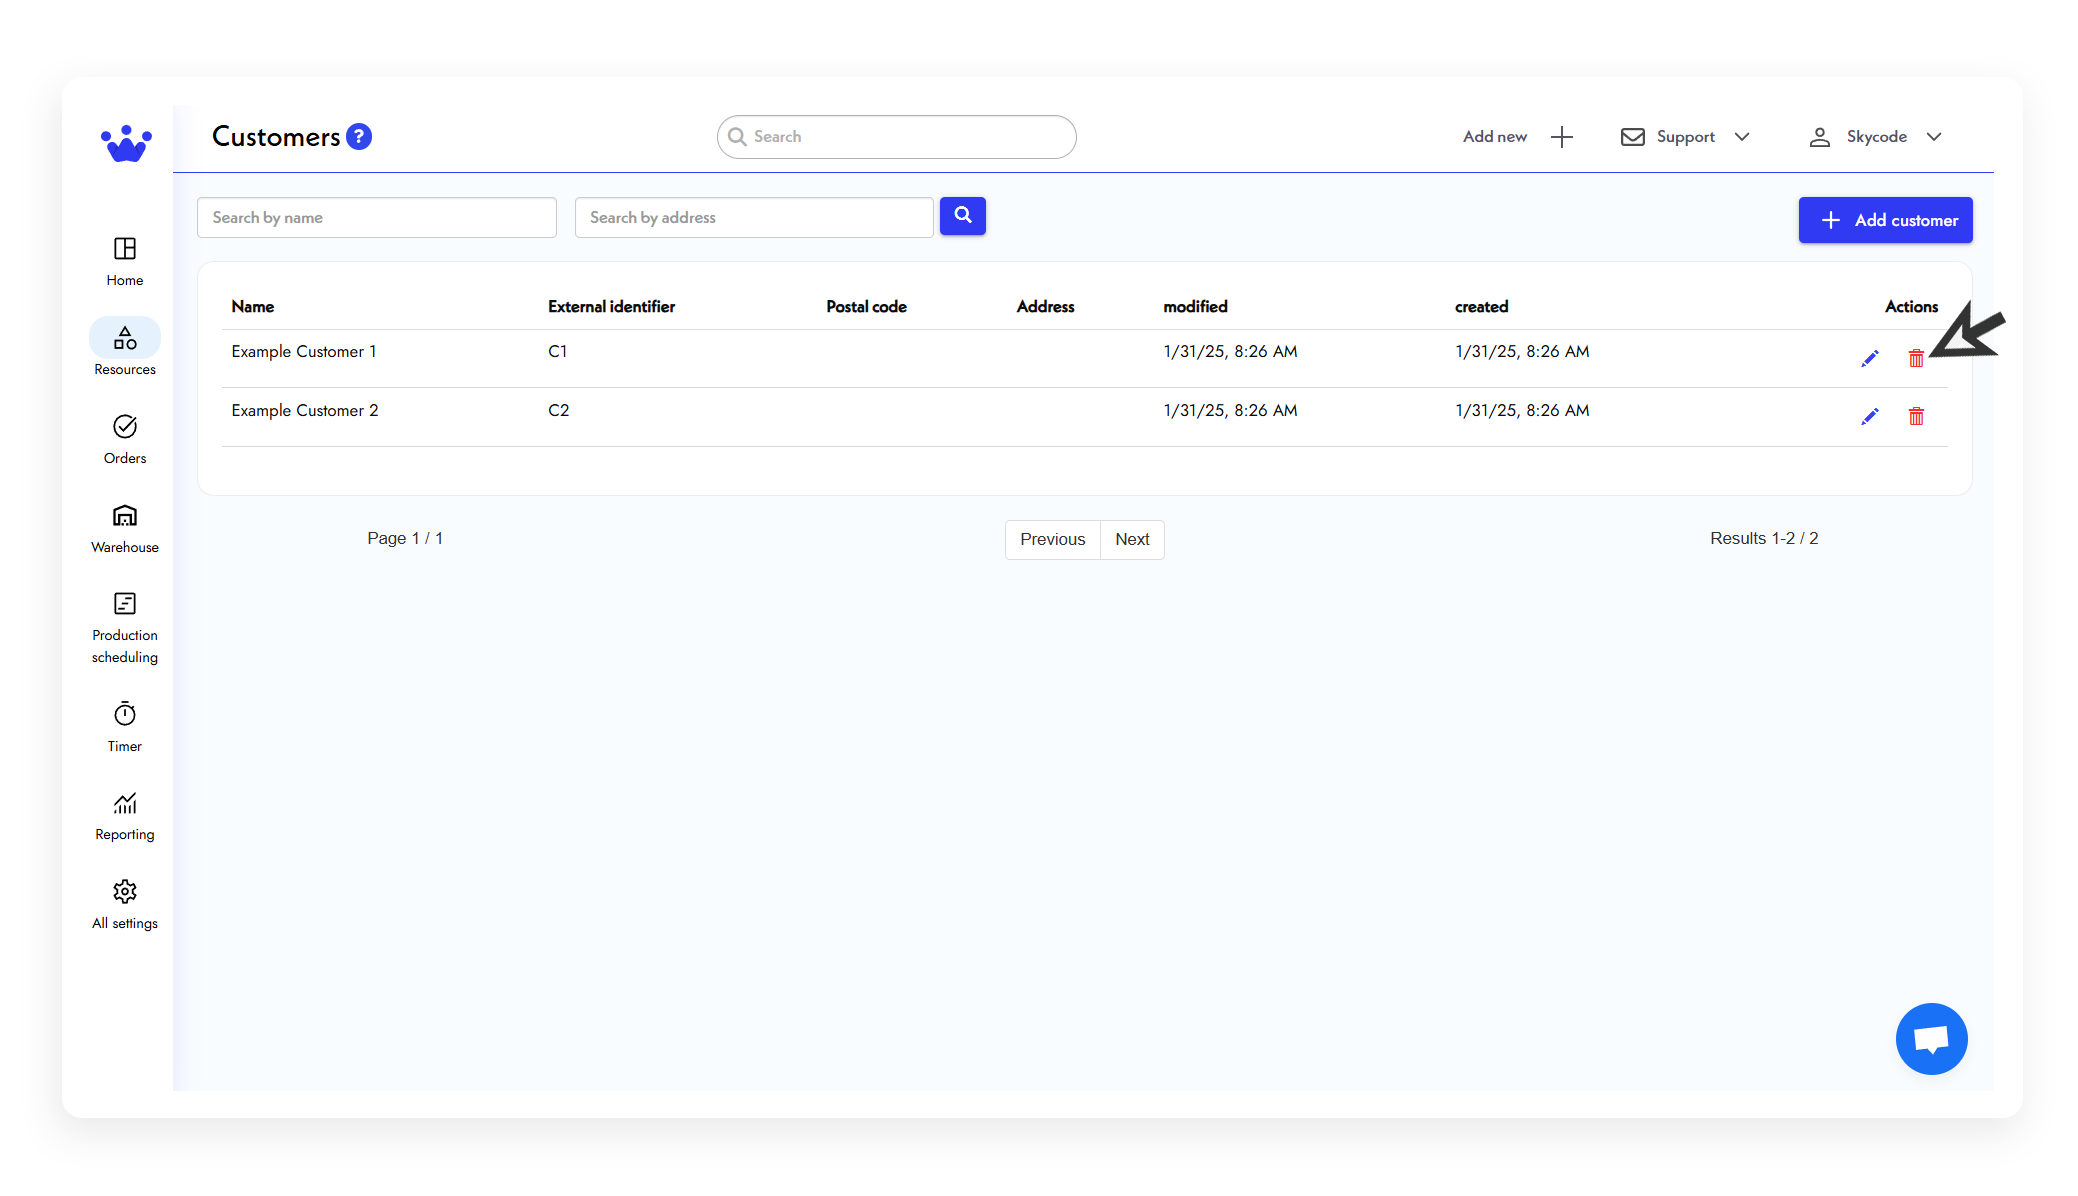Go to Orders in the sidebar

coord(125,439)
